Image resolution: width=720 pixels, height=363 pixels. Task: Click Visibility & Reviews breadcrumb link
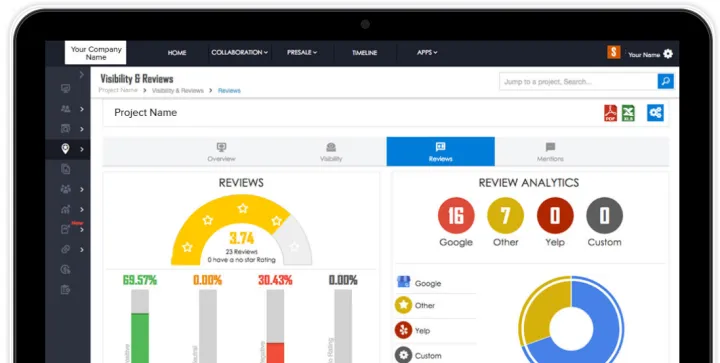pos(178,90)
